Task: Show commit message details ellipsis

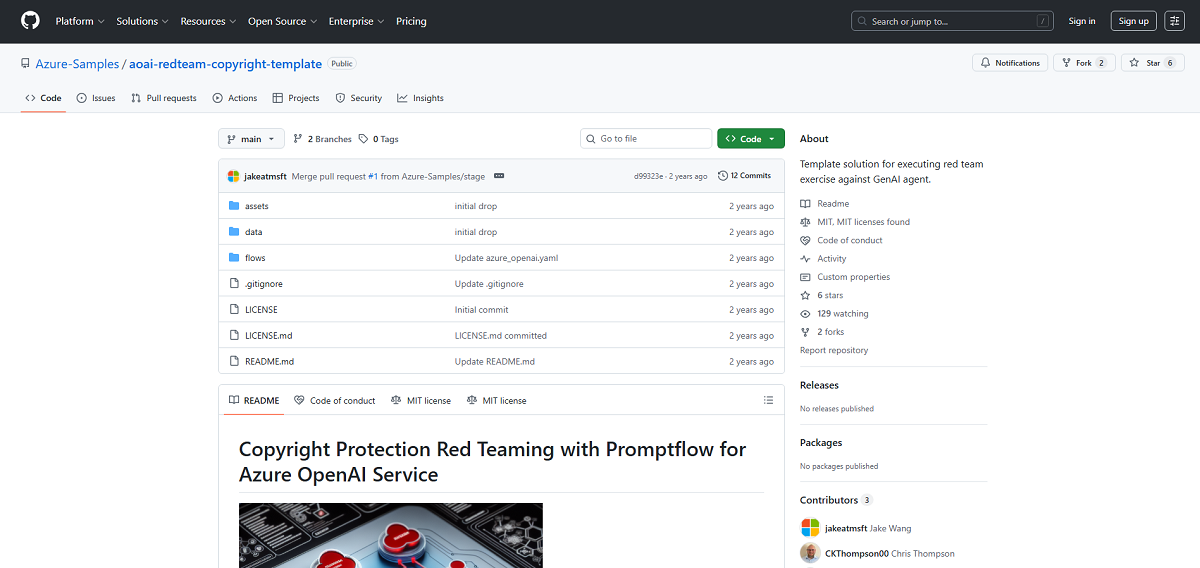Action: 499,176
